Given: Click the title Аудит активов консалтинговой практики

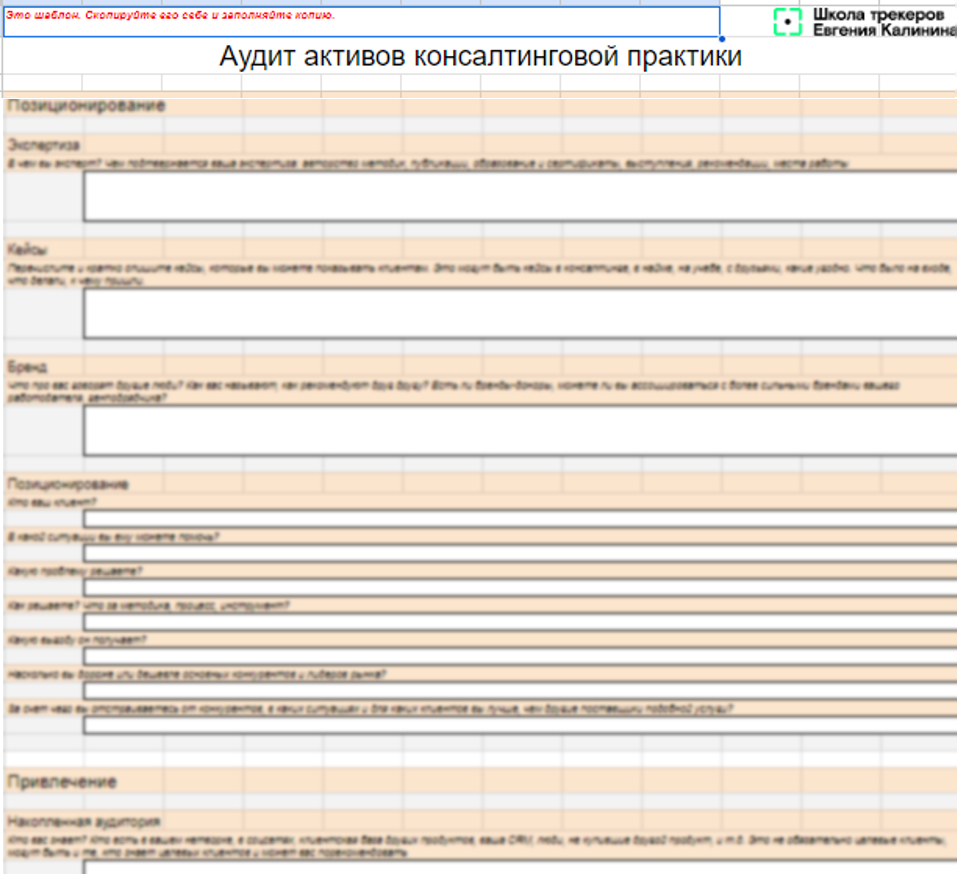Looking at the screenshot, I should coord(480,56).
